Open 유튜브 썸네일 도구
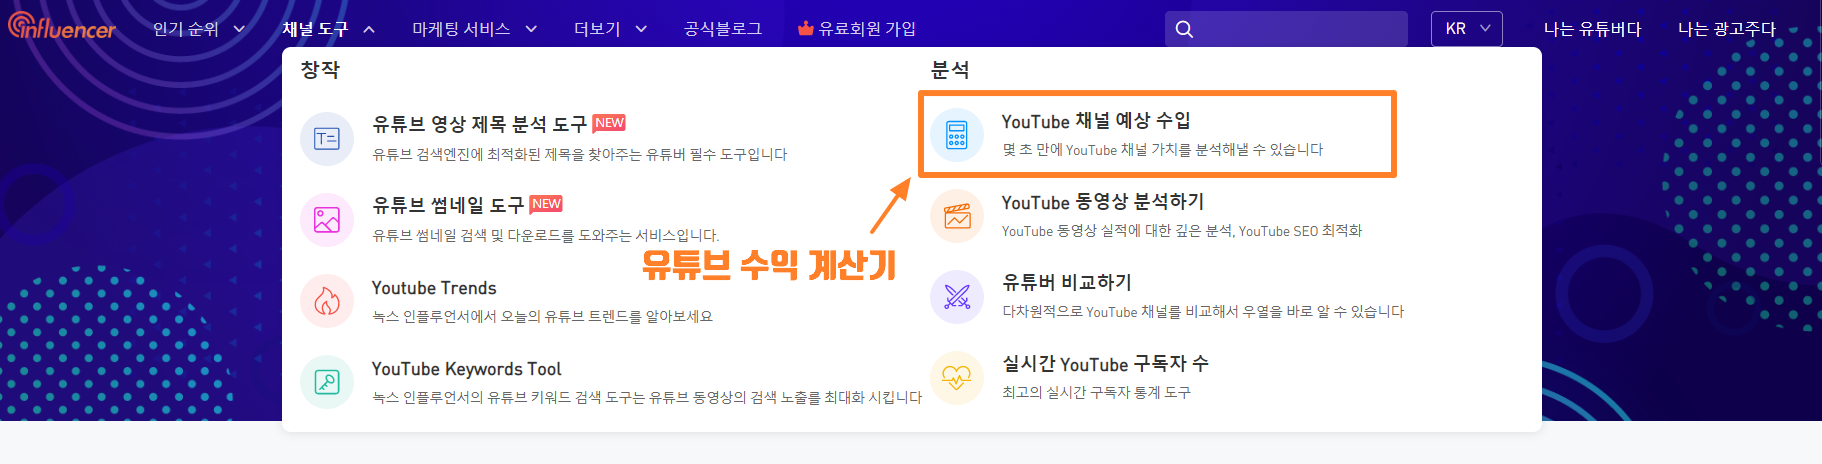 coord(448,205)
